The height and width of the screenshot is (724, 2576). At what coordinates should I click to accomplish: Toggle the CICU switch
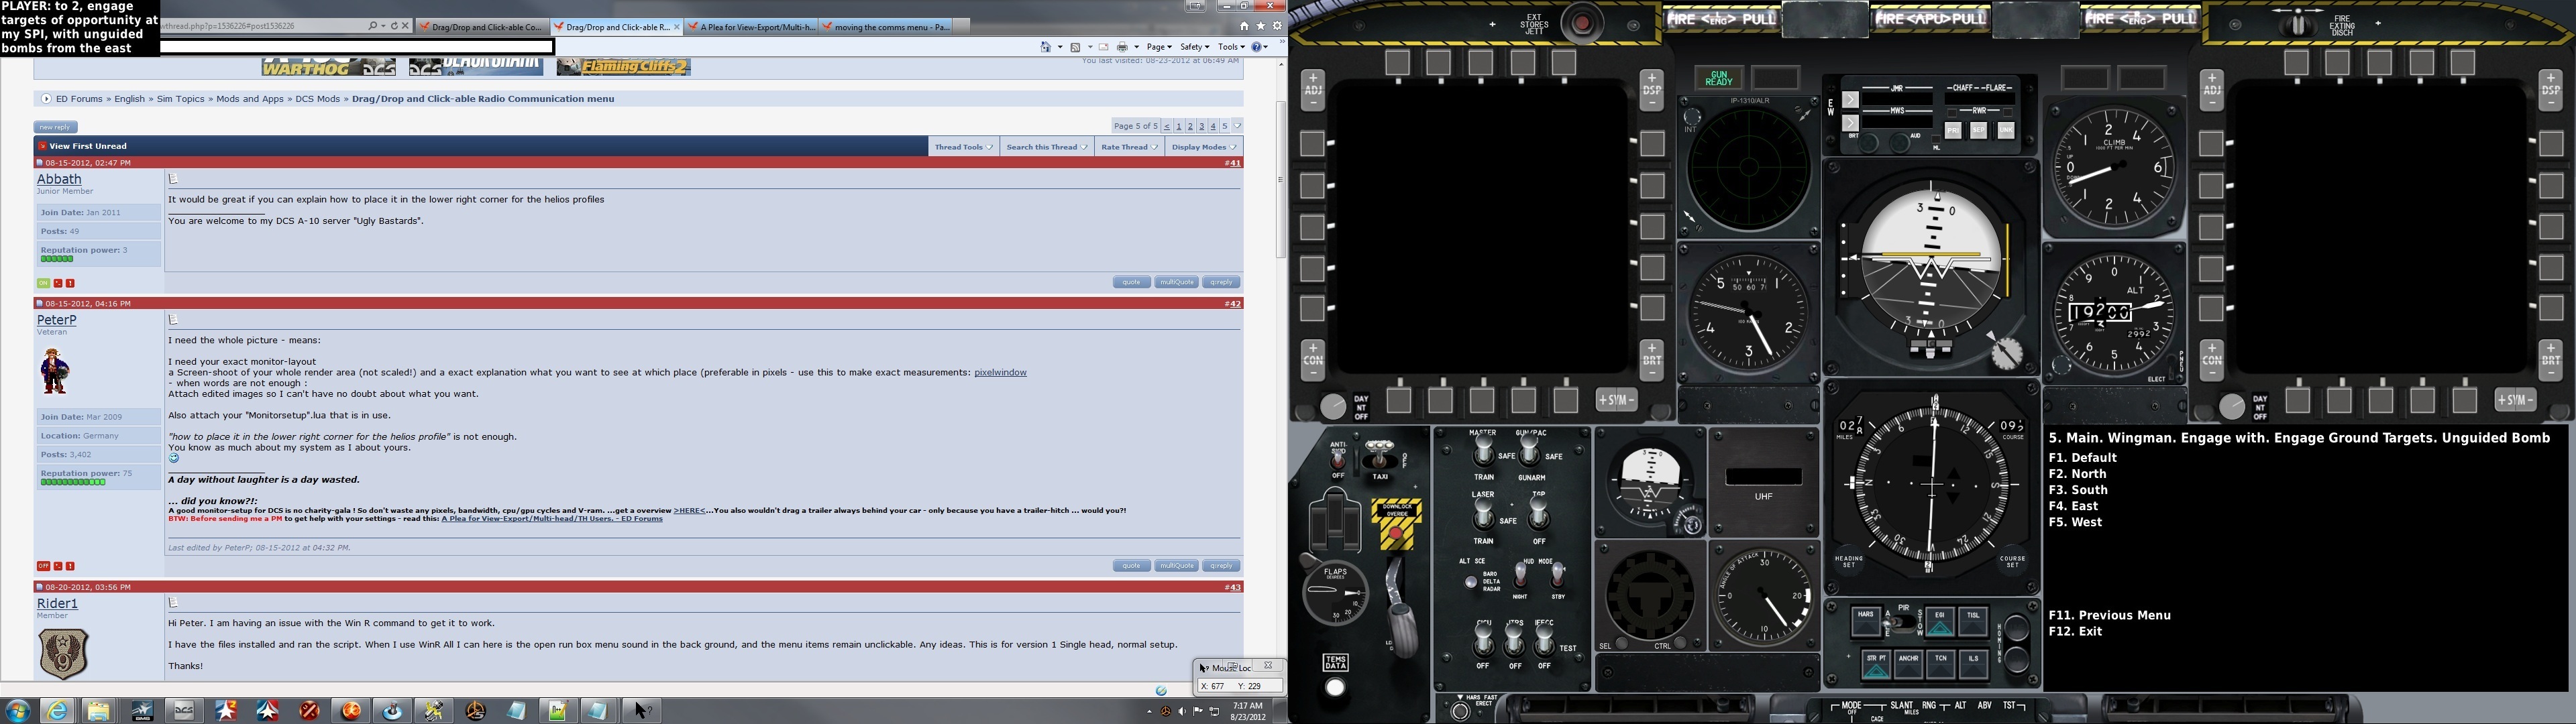click(x=1483, y=640)
